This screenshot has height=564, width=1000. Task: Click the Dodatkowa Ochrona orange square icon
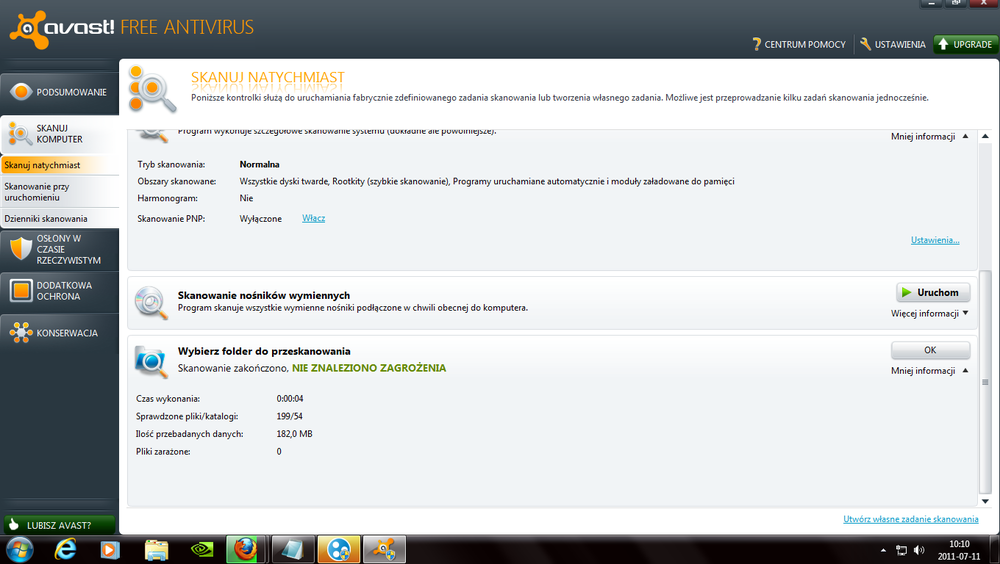[20, 291]
